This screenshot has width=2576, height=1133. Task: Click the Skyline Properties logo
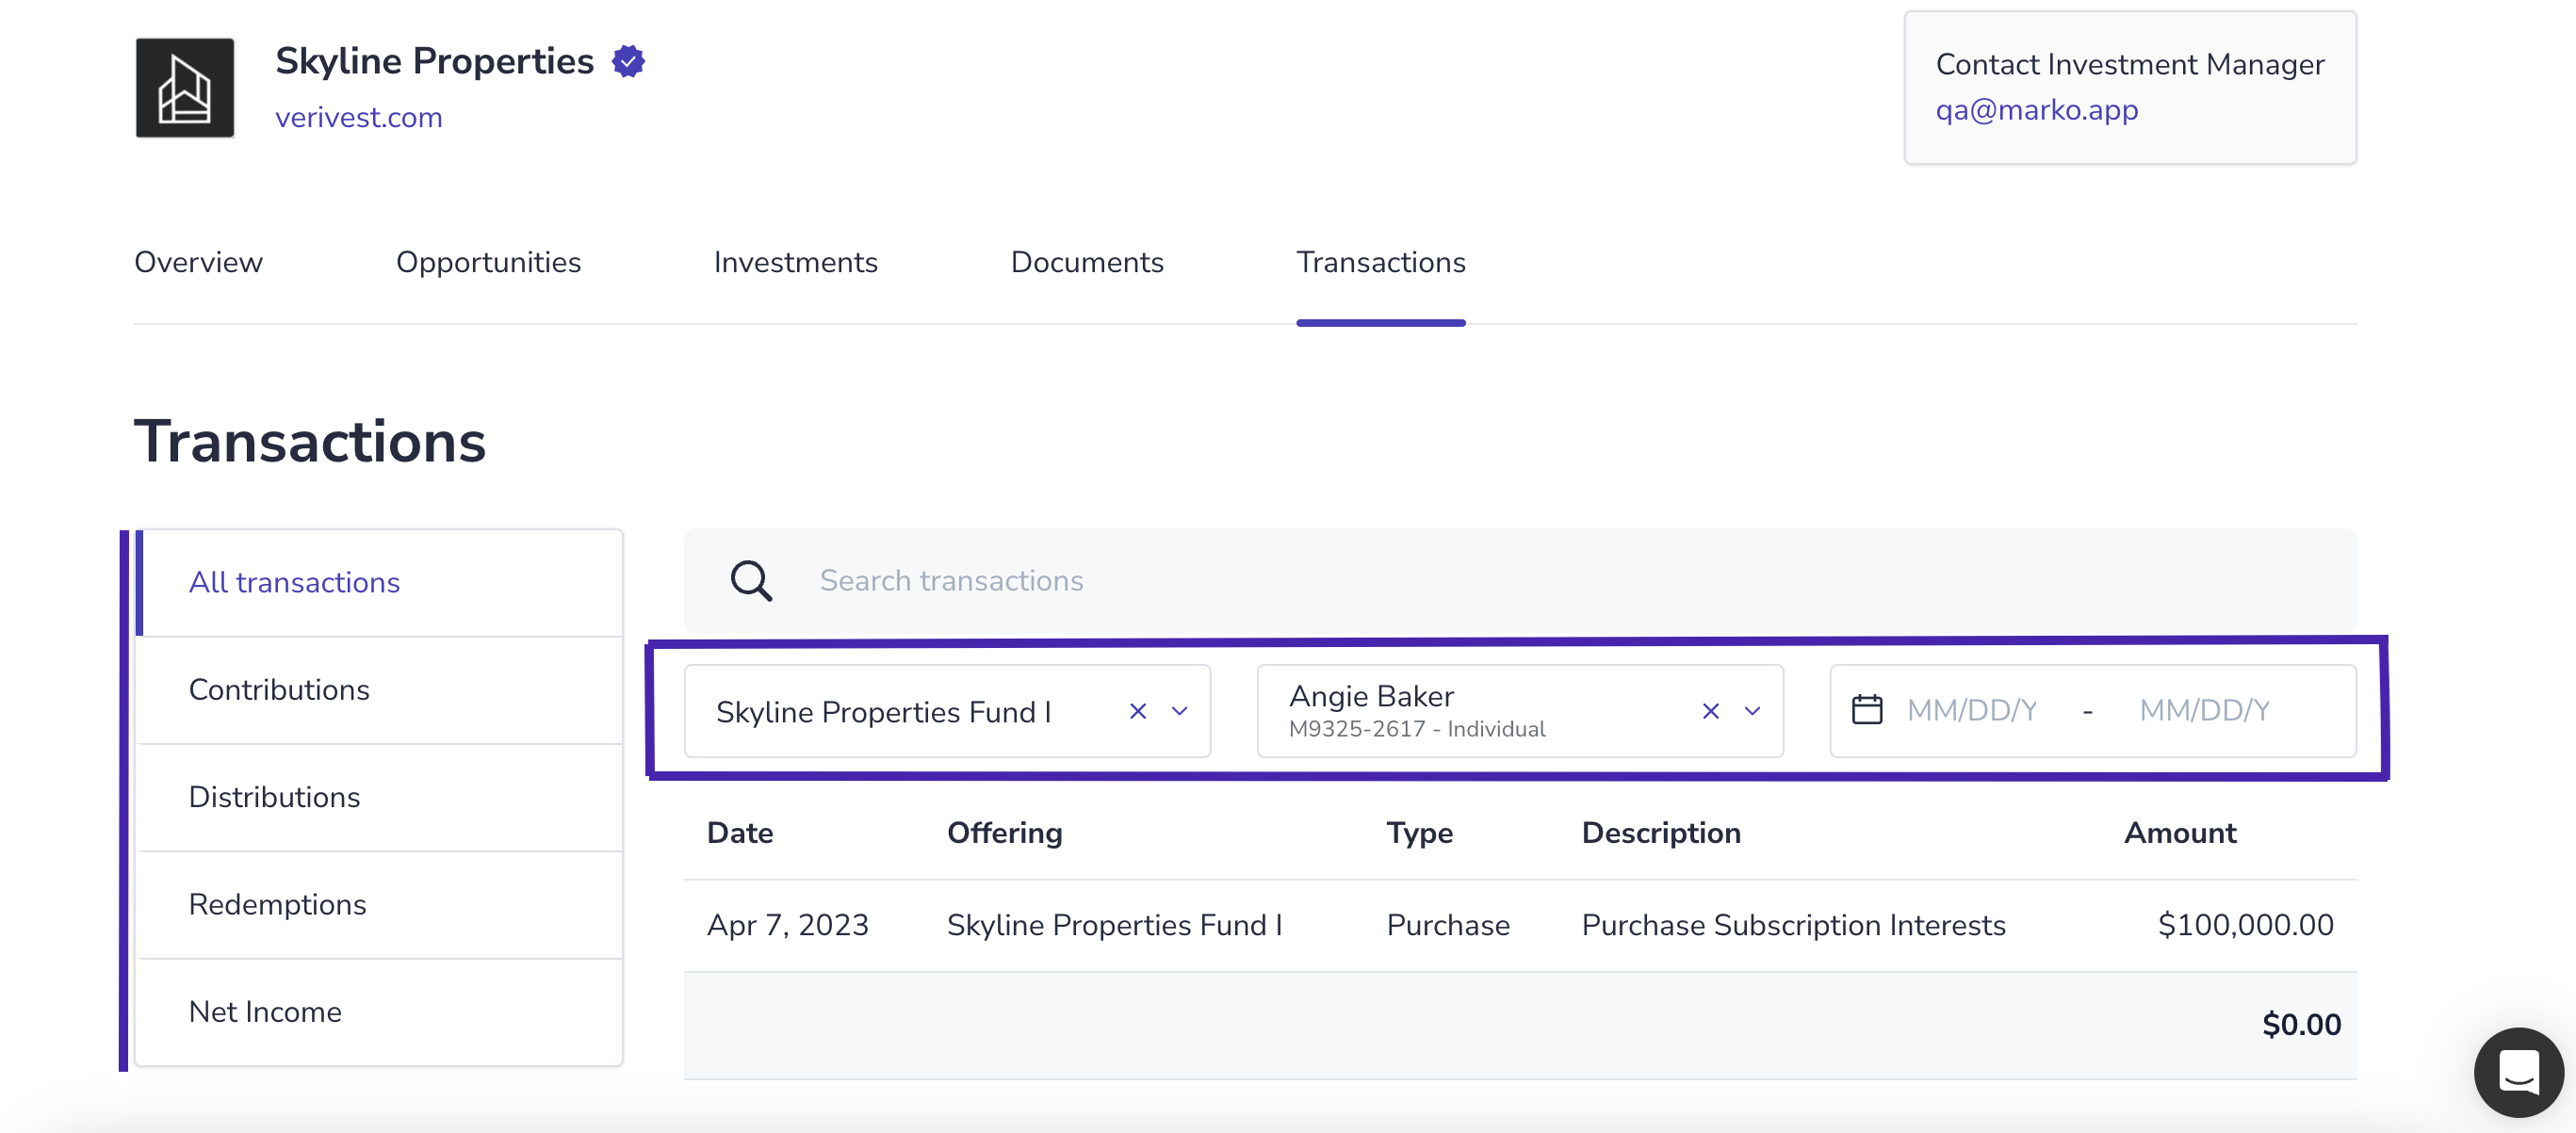185,88
